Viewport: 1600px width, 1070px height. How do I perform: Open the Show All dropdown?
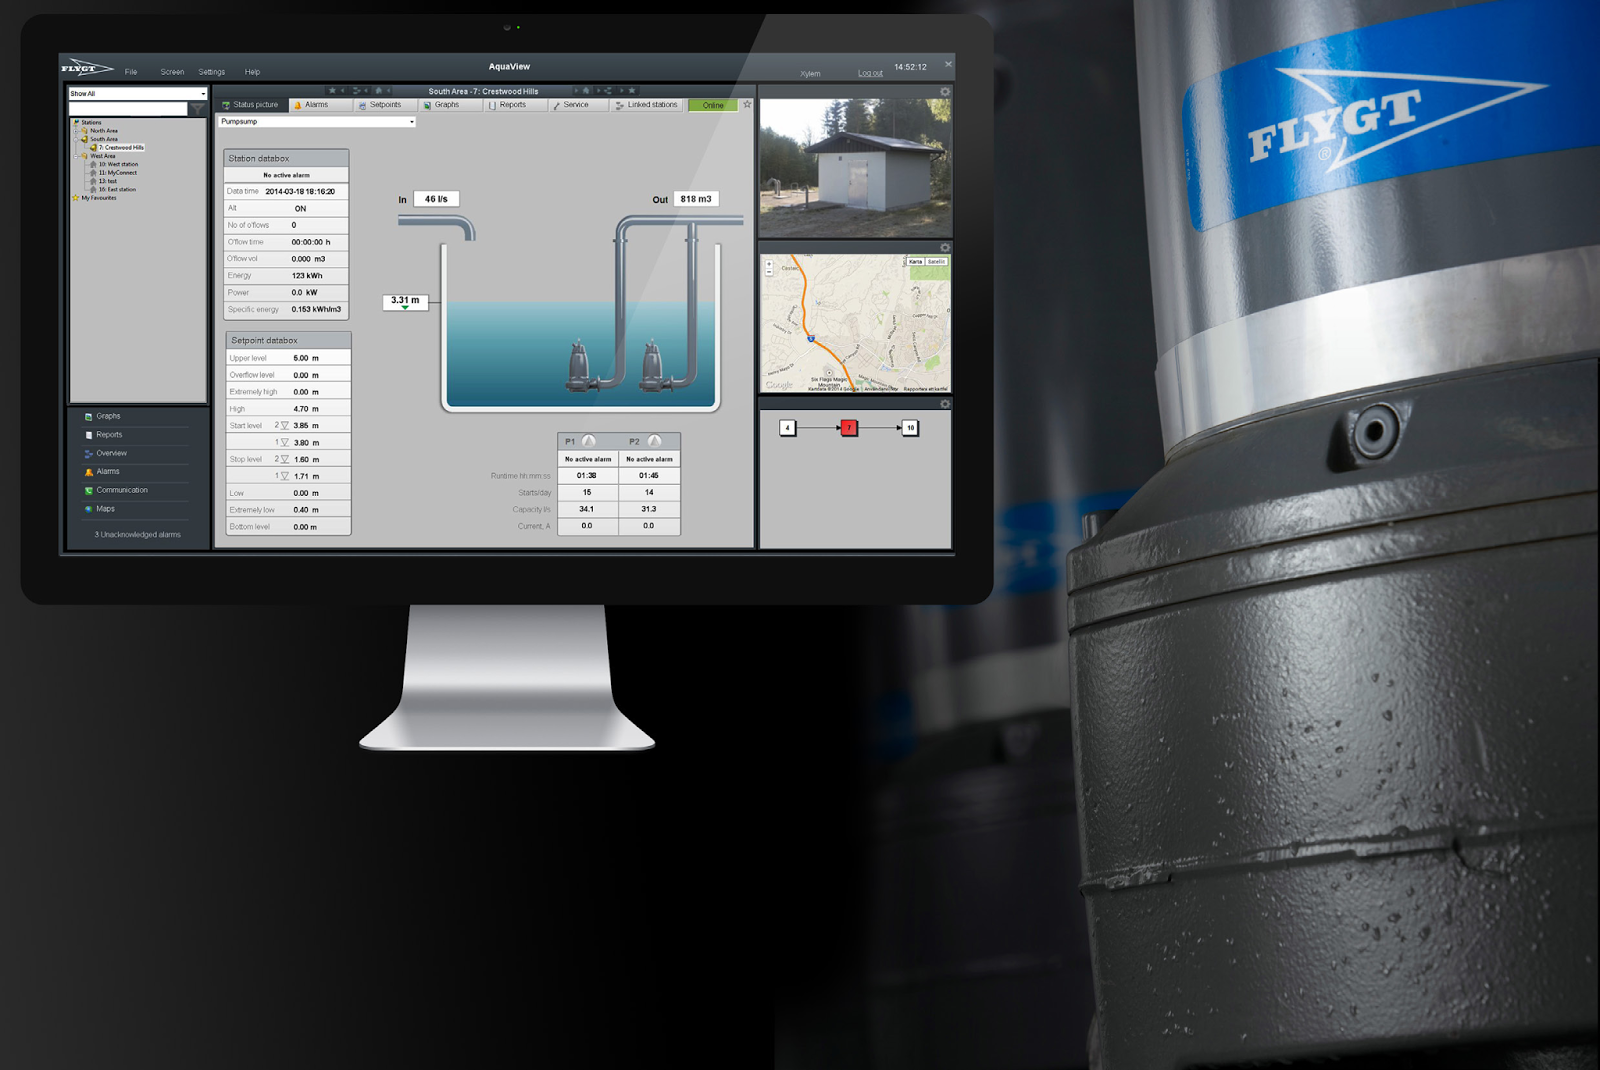click(137, 94)
